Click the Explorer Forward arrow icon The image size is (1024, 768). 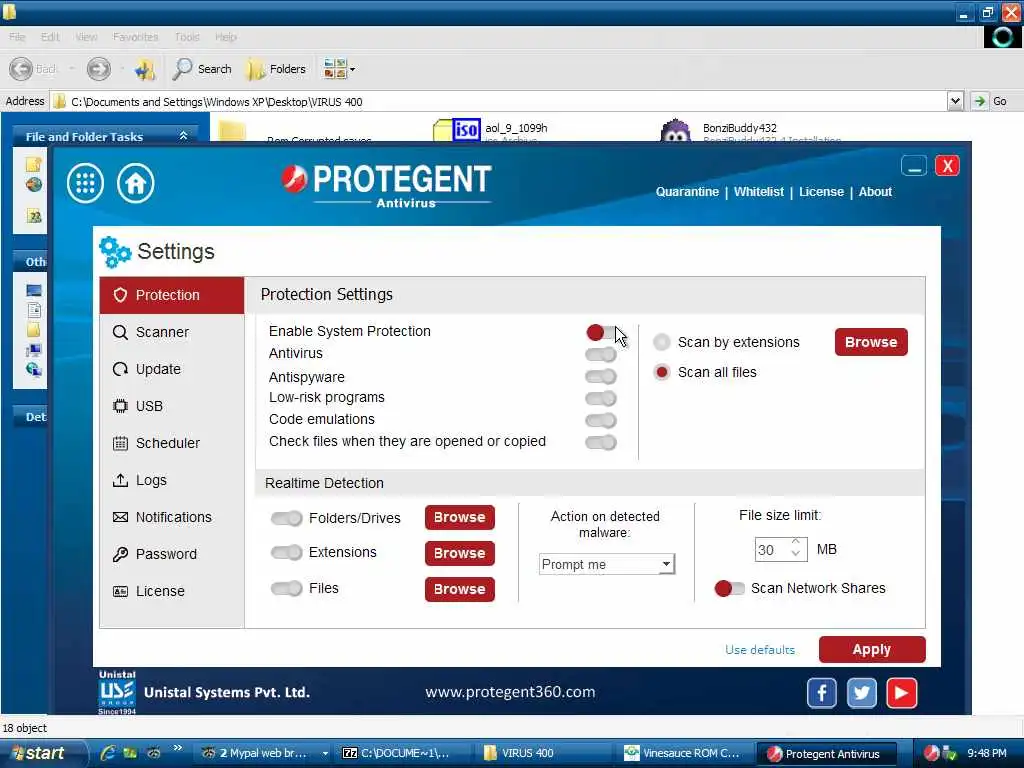(99, 69)
